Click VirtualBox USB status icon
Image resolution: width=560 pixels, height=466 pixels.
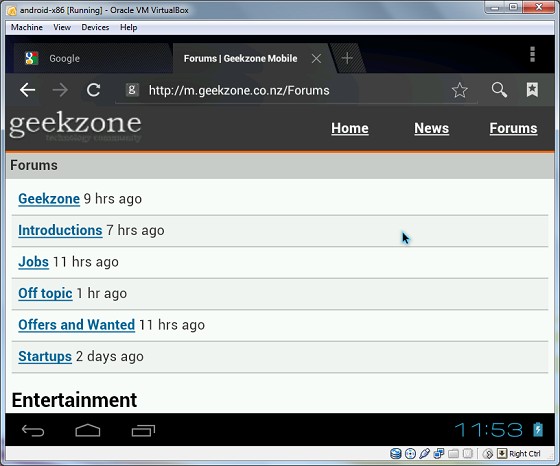point(424,454)
